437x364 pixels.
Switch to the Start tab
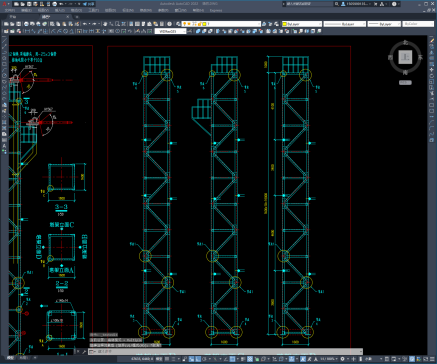pyautogui.click(x=13, y=16)
